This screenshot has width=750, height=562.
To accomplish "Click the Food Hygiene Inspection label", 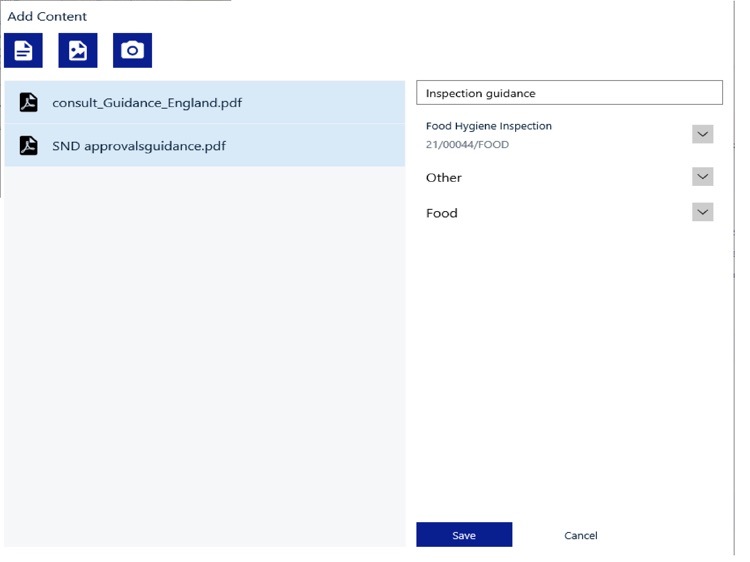I will click(x=489, y=126).
